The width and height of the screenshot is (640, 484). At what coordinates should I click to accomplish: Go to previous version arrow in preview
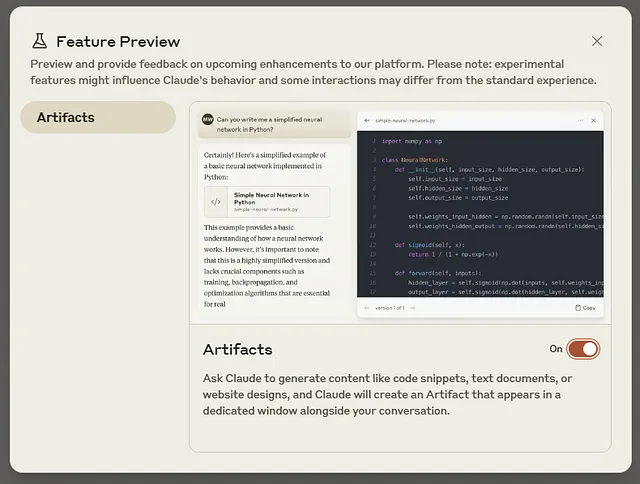click(x=367, y=308)
